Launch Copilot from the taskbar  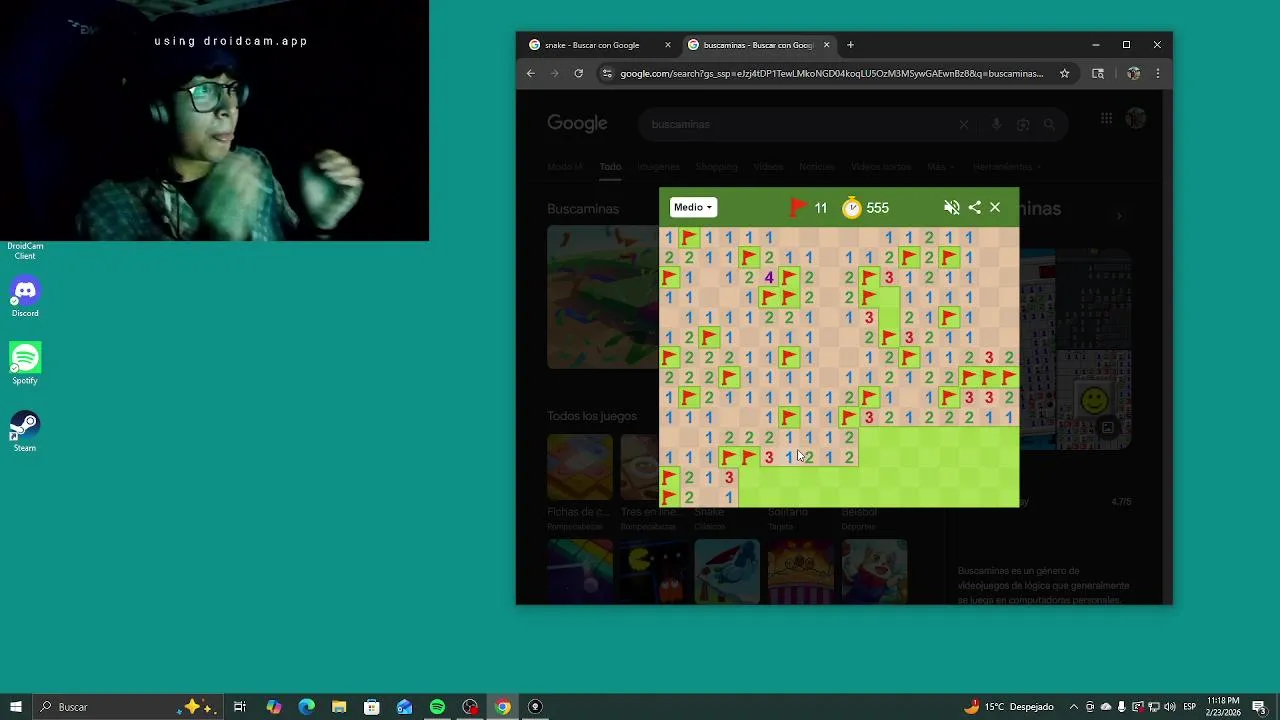coord(273,707)
